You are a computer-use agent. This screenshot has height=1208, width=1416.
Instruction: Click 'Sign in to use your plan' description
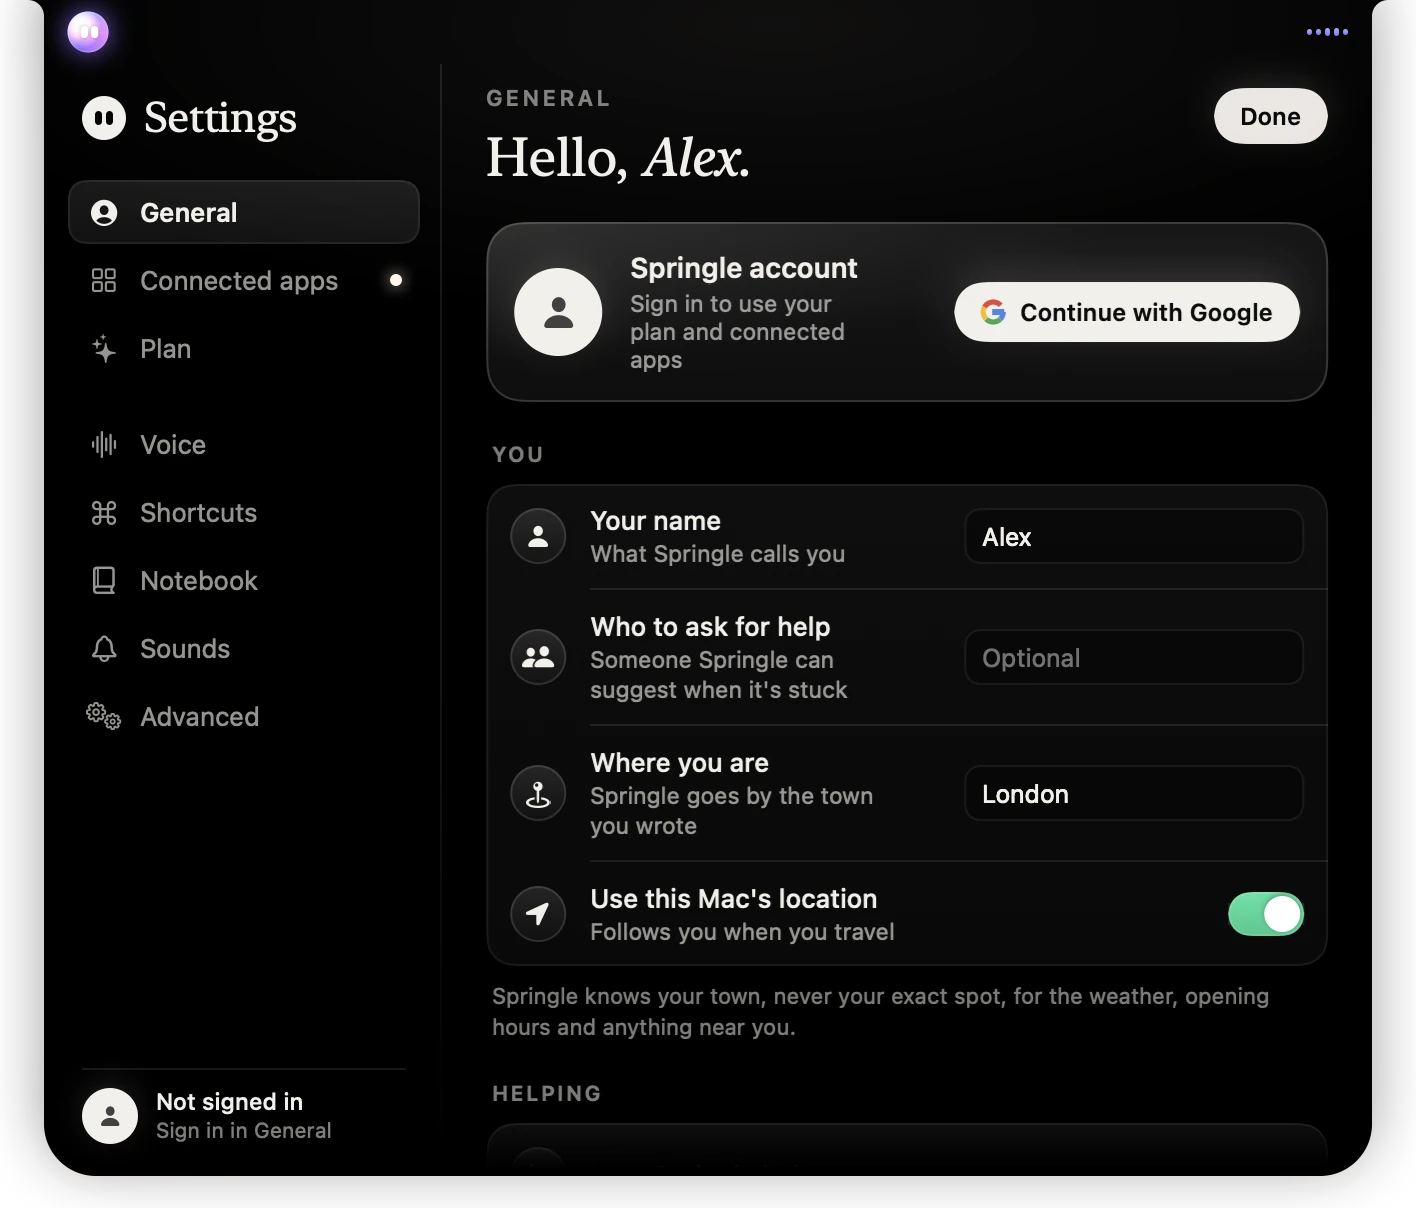(737, 332)
